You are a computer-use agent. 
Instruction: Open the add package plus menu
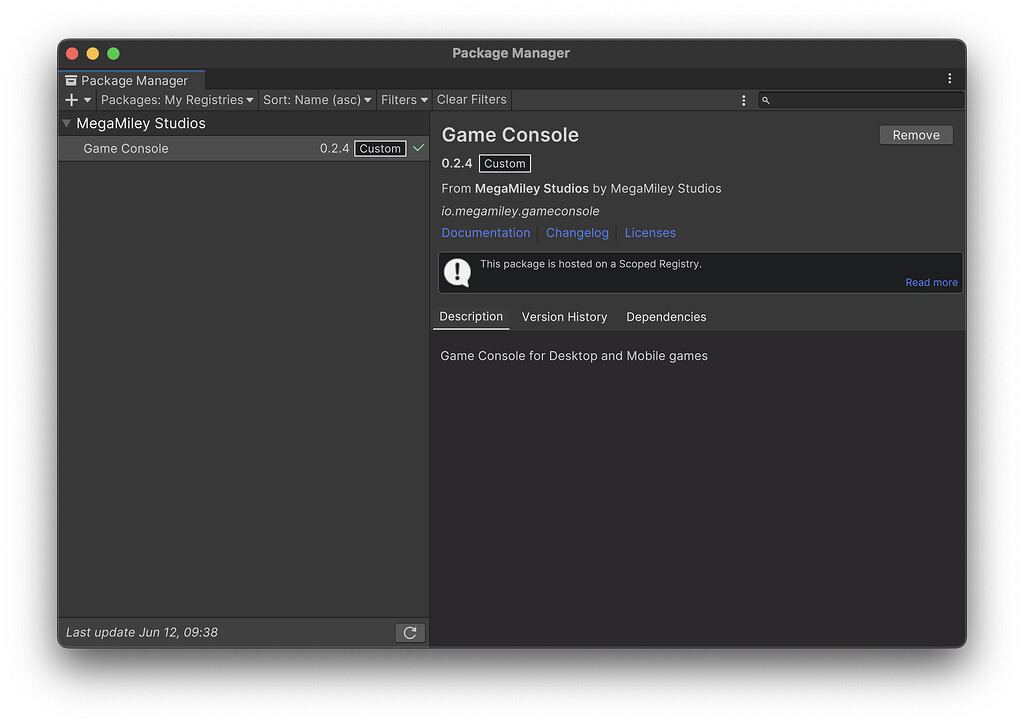(71, 99)
